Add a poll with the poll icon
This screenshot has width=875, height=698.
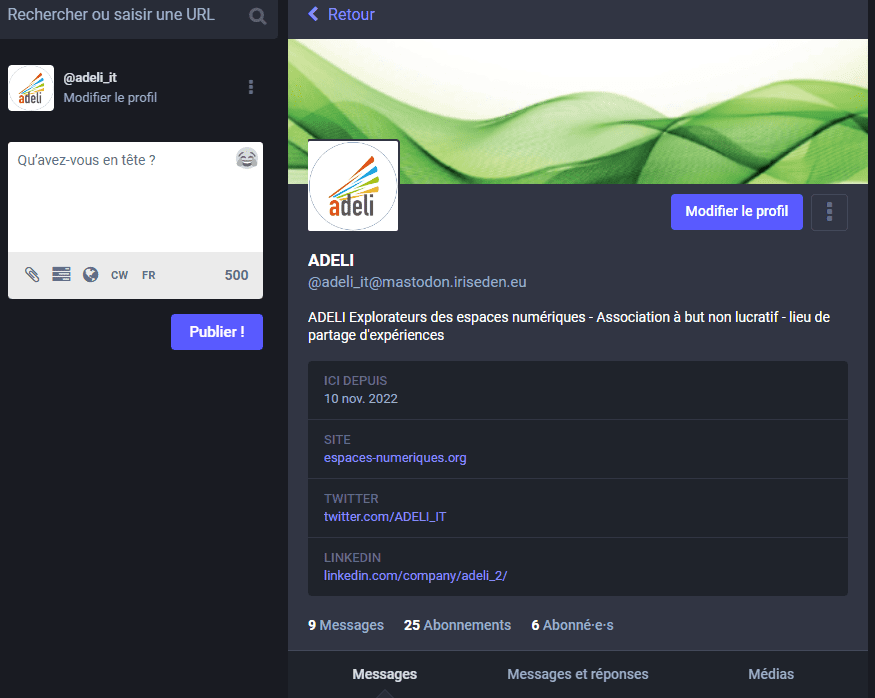coord(61,275)
